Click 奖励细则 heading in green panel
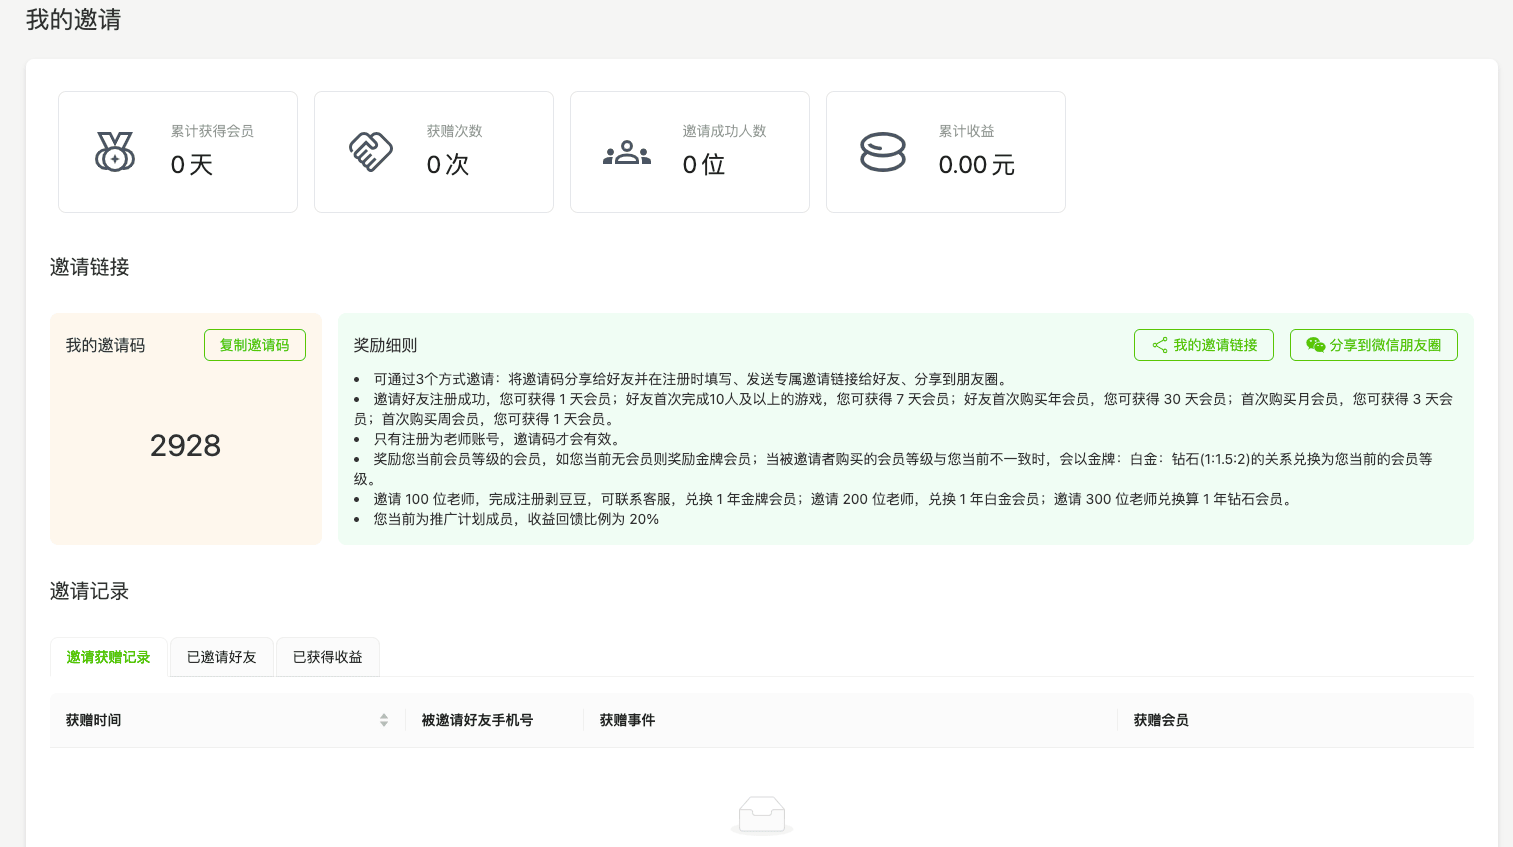The image size is (1513, 847). click(386, 345)
